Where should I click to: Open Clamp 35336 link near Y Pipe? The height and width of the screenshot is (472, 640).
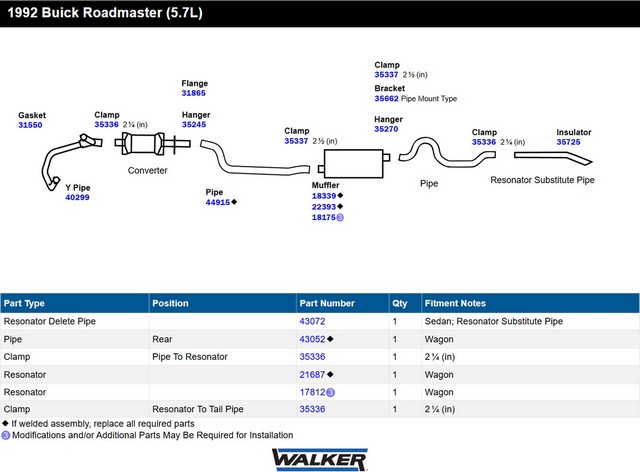107,125
